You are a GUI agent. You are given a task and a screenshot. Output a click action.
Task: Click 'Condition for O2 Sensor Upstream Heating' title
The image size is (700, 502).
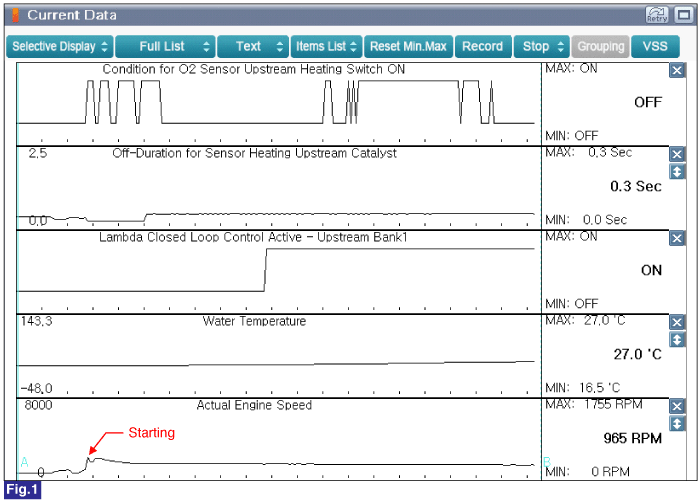254,69
